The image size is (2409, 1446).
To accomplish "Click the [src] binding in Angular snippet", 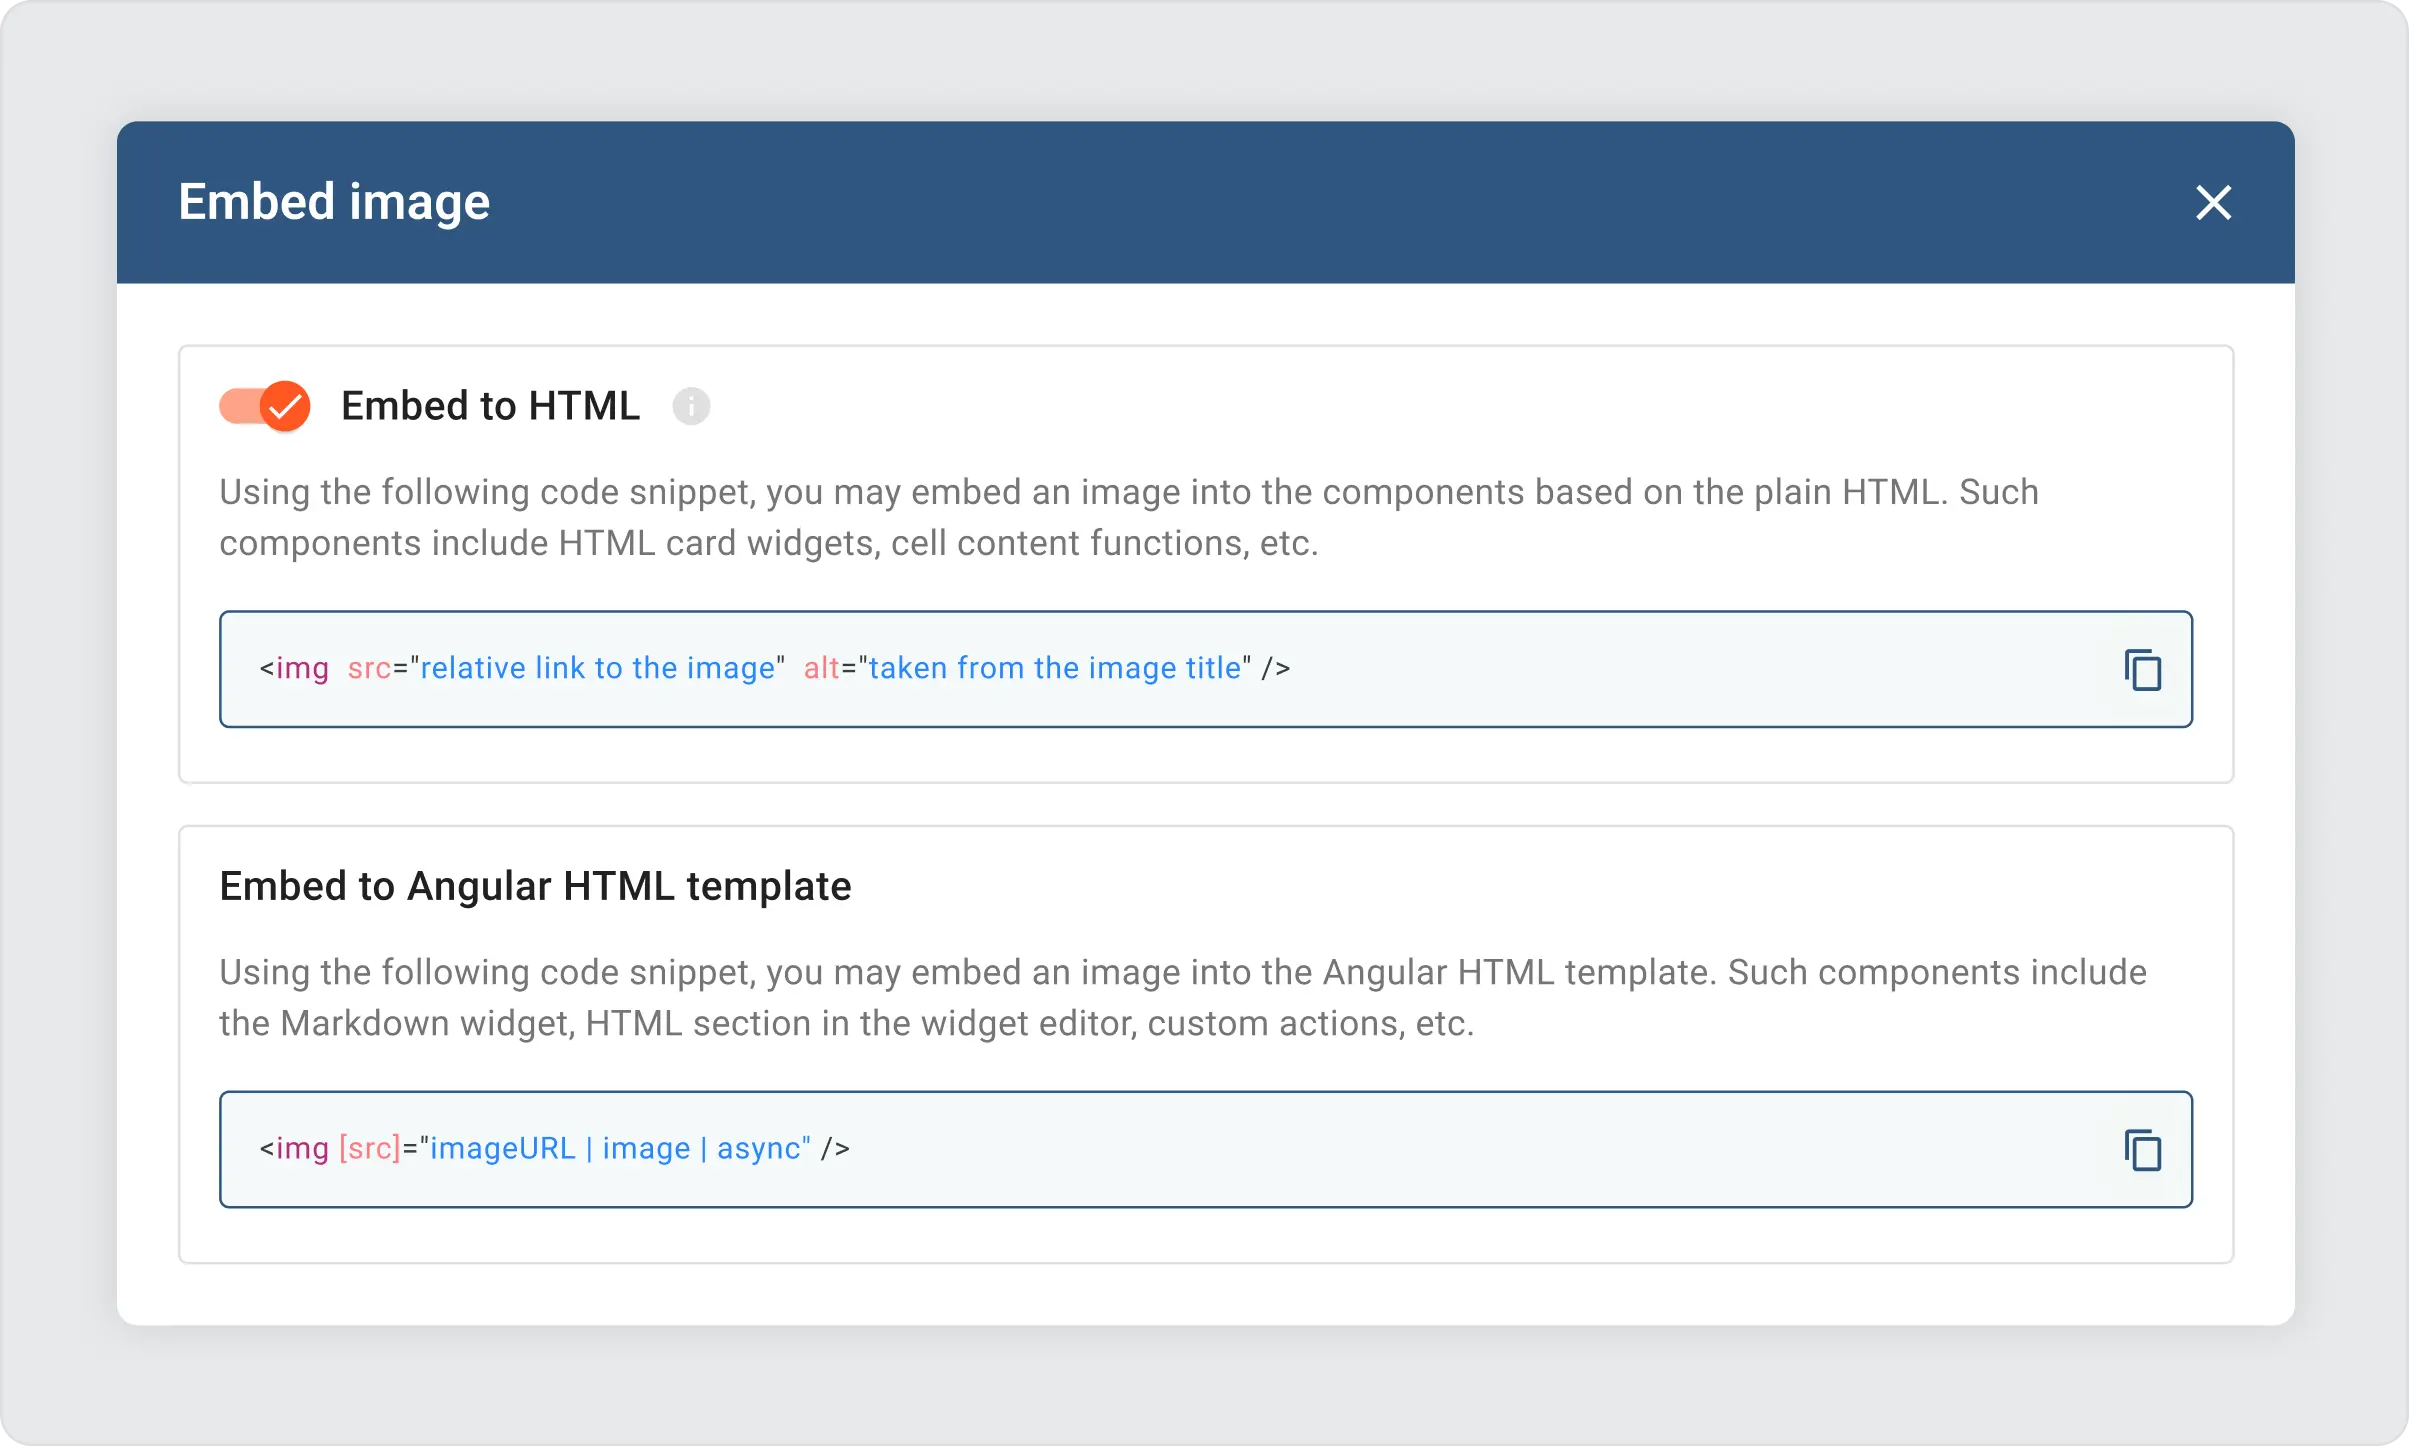I will [x=370, y=1148].
